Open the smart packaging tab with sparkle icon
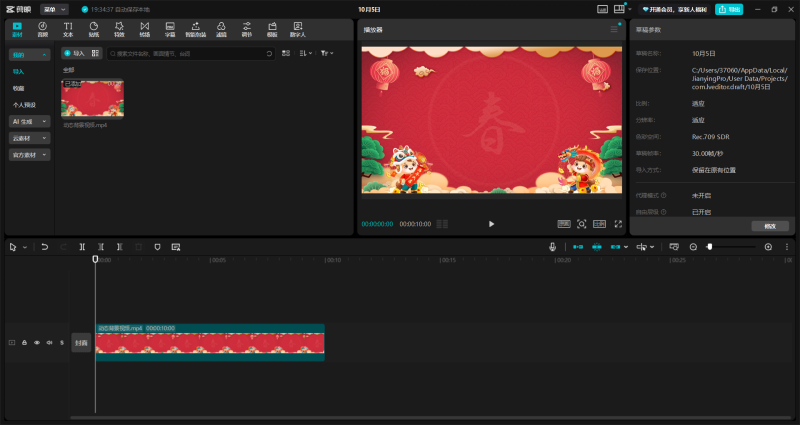This screenshot has width=800, height=425. [x=195, y=30]
